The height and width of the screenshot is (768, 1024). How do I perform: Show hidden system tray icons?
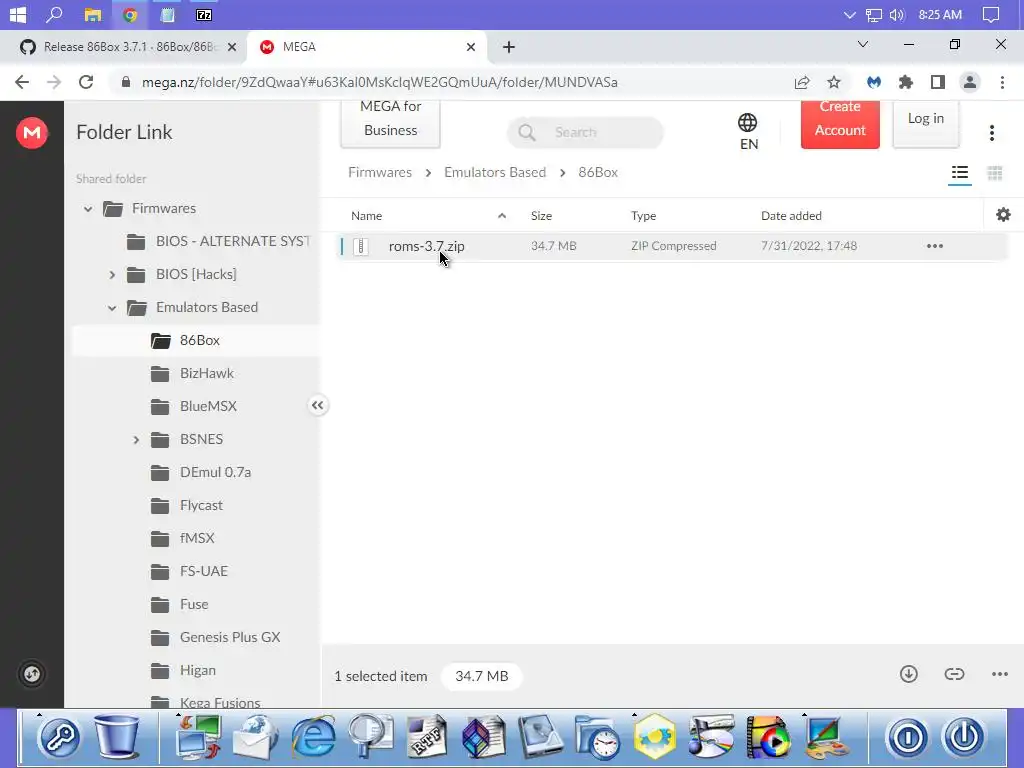[x=849, y=14]
